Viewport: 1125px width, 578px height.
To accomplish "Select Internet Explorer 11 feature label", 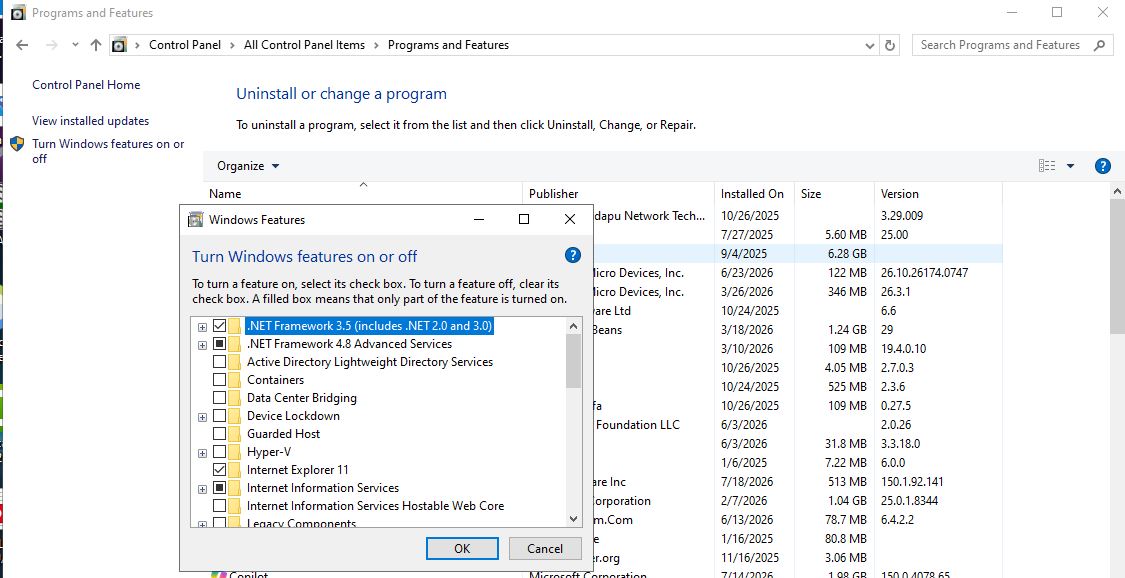I will 298,470.
